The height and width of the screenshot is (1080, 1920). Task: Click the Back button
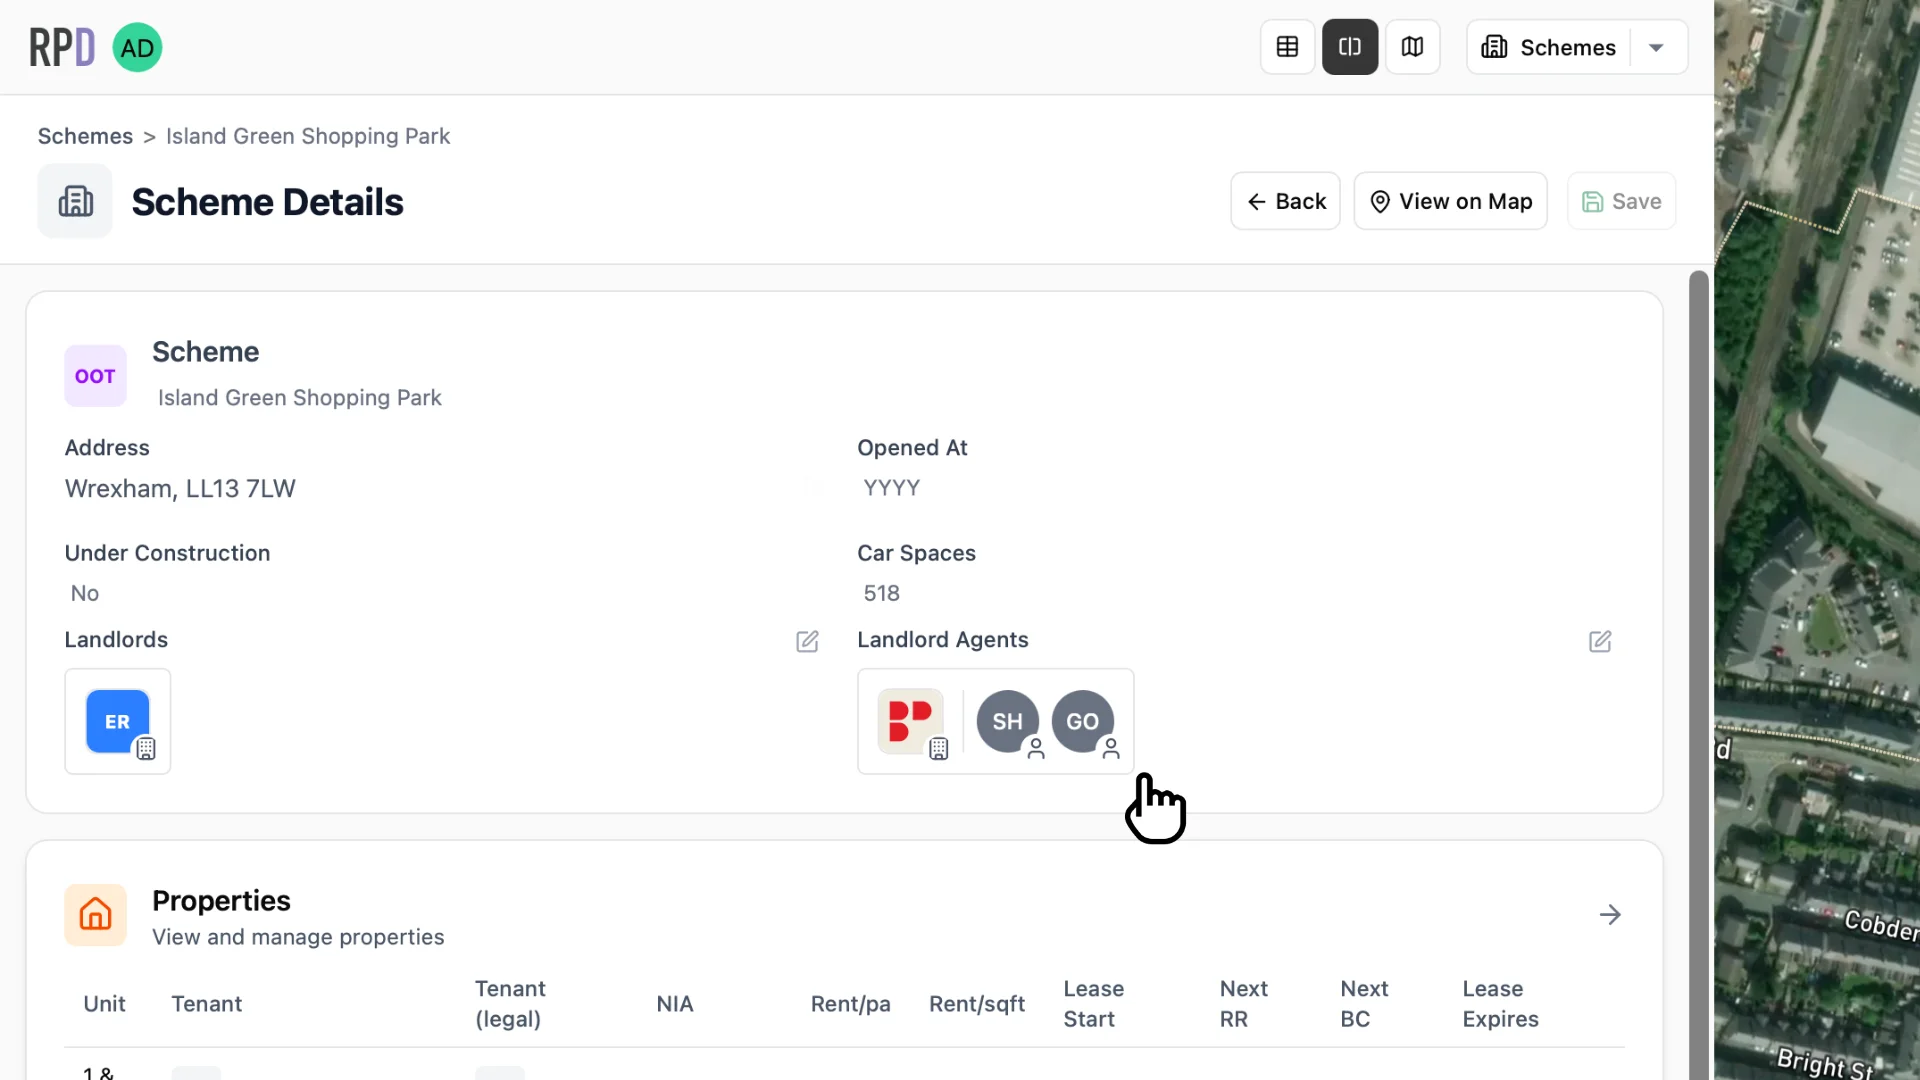(x=1285, y=200)
